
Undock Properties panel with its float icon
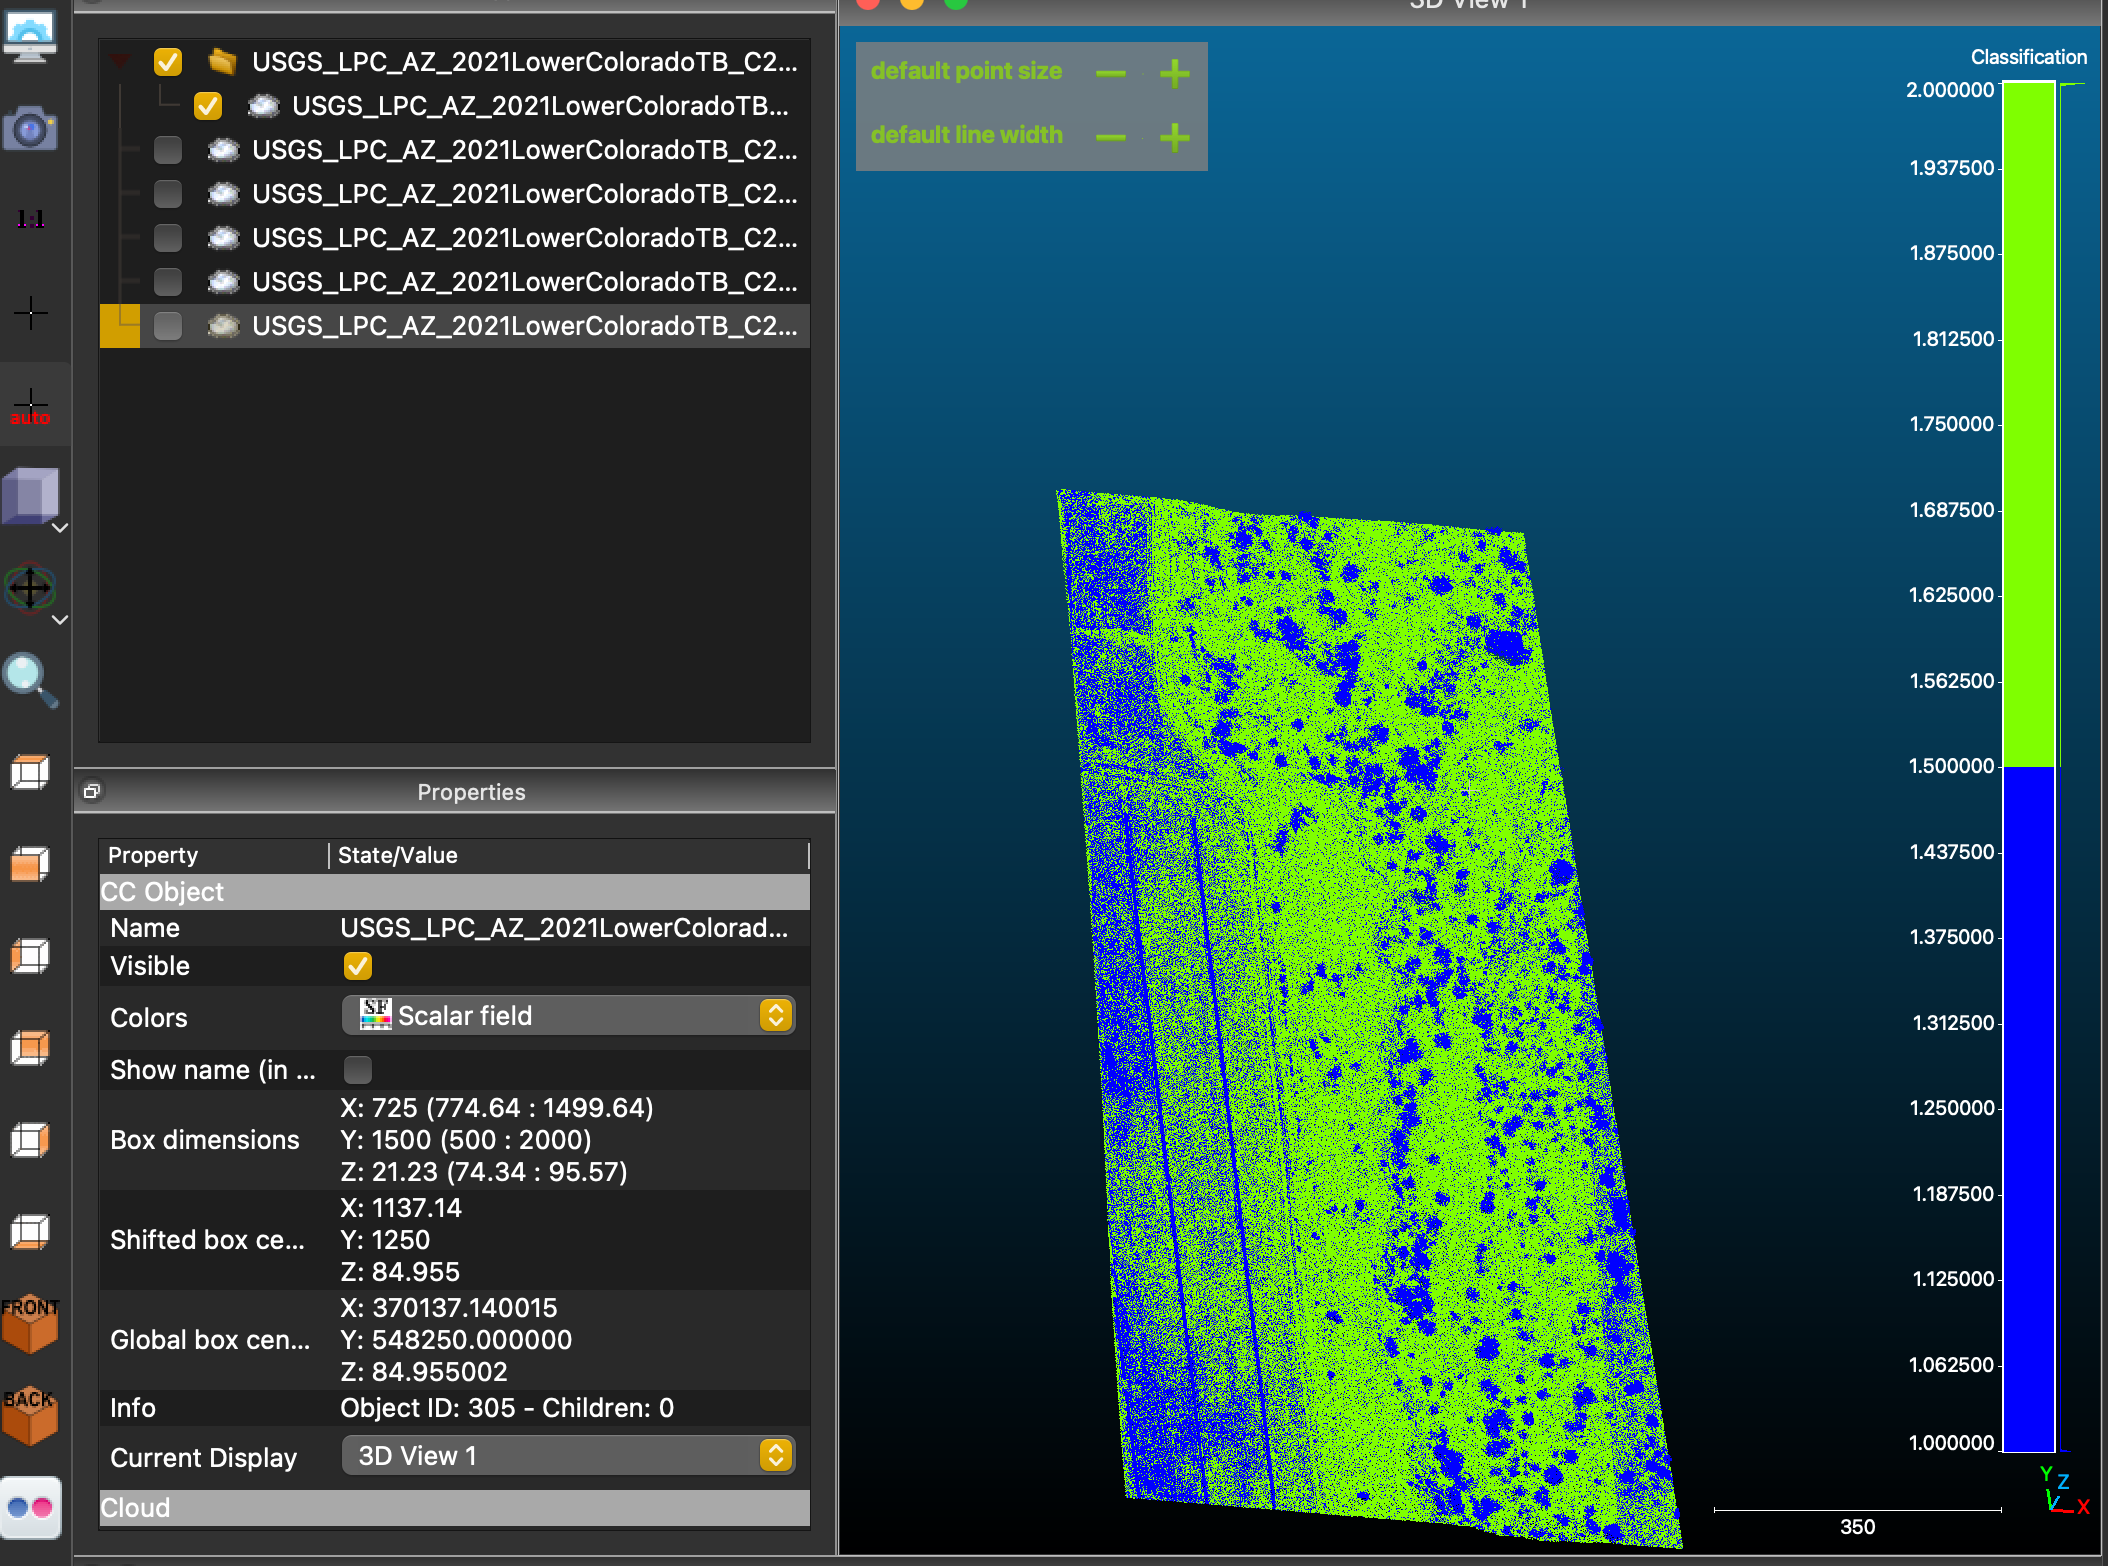(x=91, y=792)
